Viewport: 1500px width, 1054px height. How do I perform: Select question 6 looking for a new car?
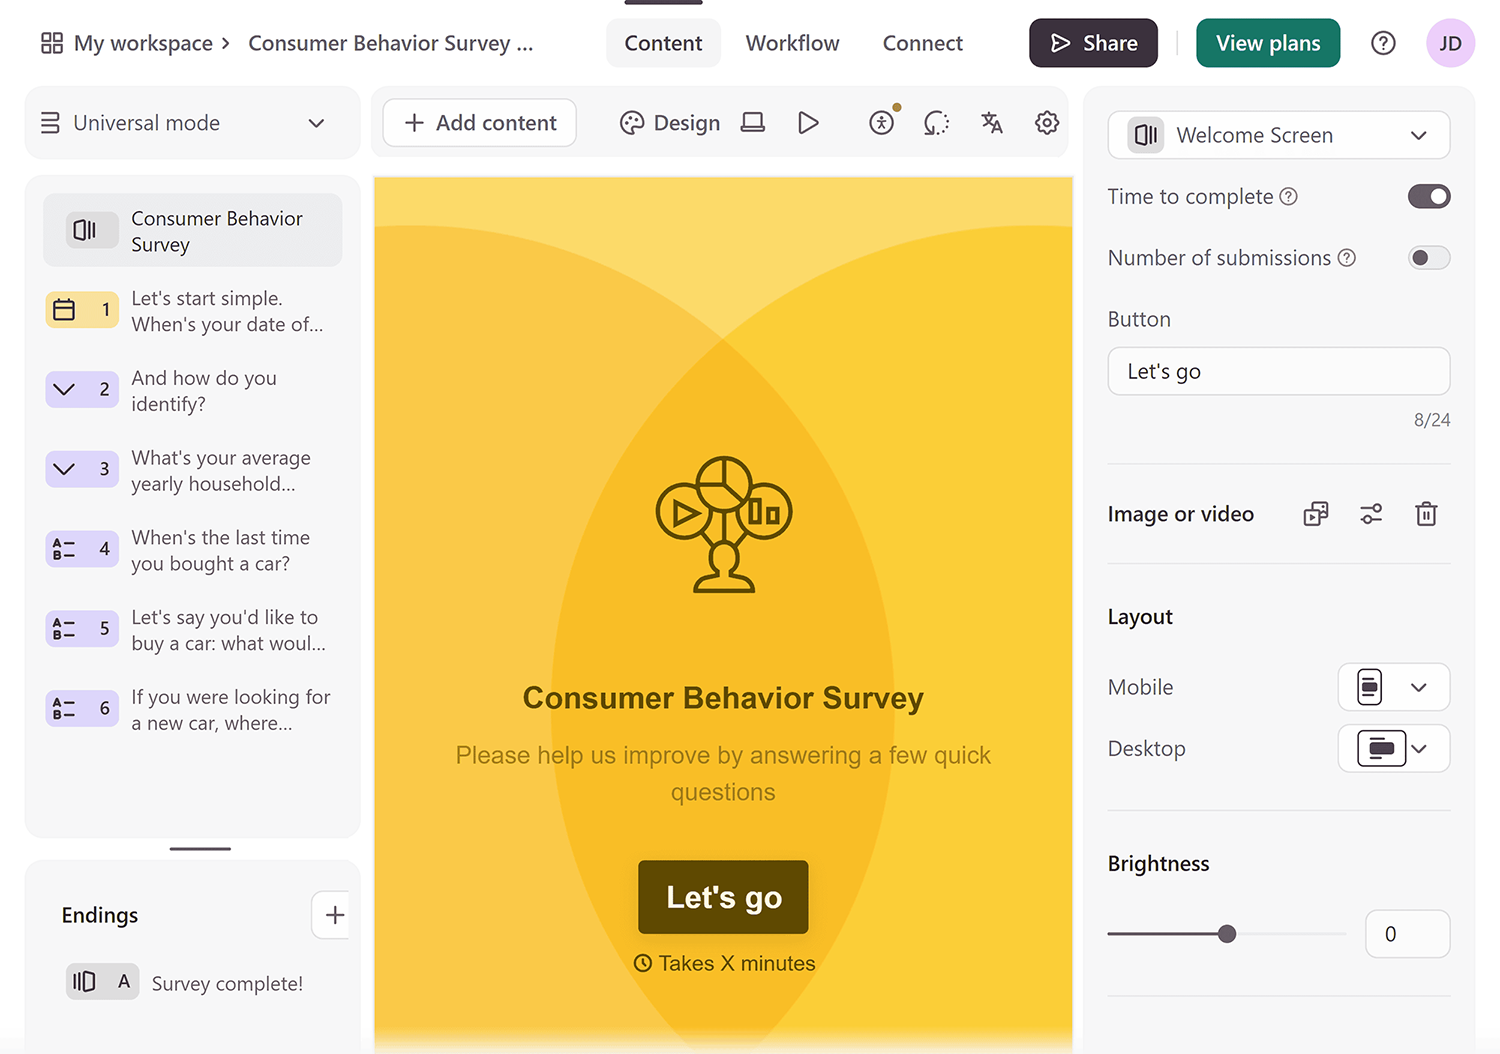click(x=192, y=710)
